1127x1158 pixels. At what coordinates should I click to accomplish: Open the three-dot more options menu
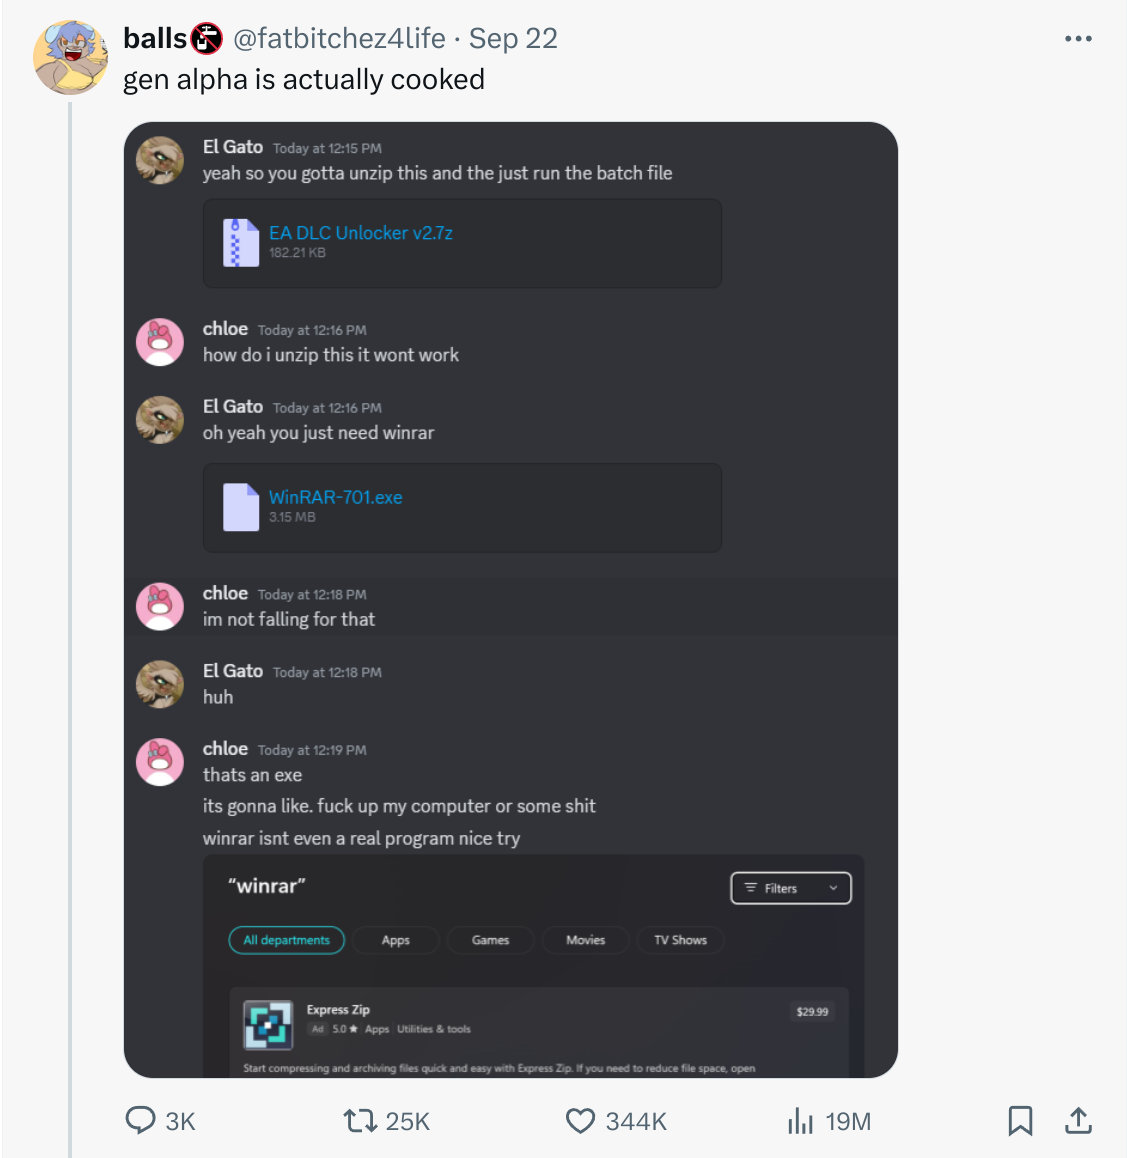coord(1078,38)
